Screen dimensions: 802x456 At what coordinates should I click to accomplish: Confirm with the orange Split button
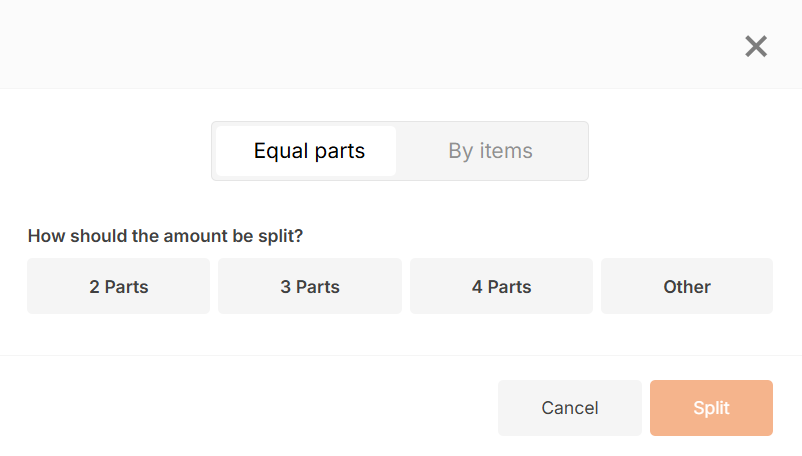(711, 408)
